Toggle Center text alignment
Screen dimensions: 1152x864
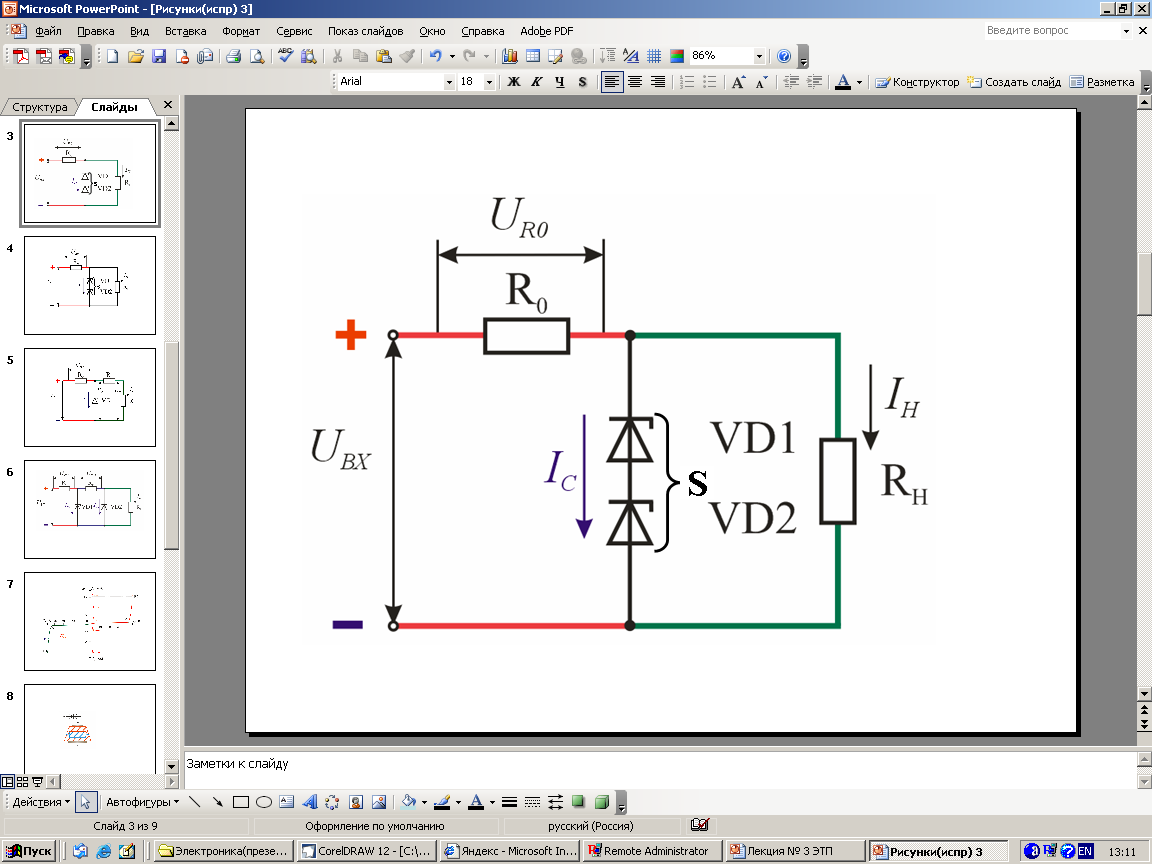point(635,82)
